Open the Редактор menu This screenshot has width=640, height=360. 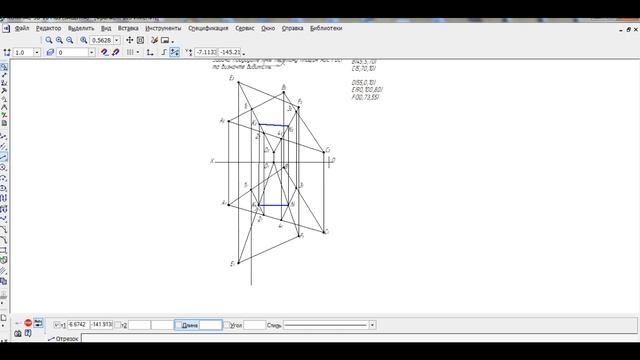point(48,28)
